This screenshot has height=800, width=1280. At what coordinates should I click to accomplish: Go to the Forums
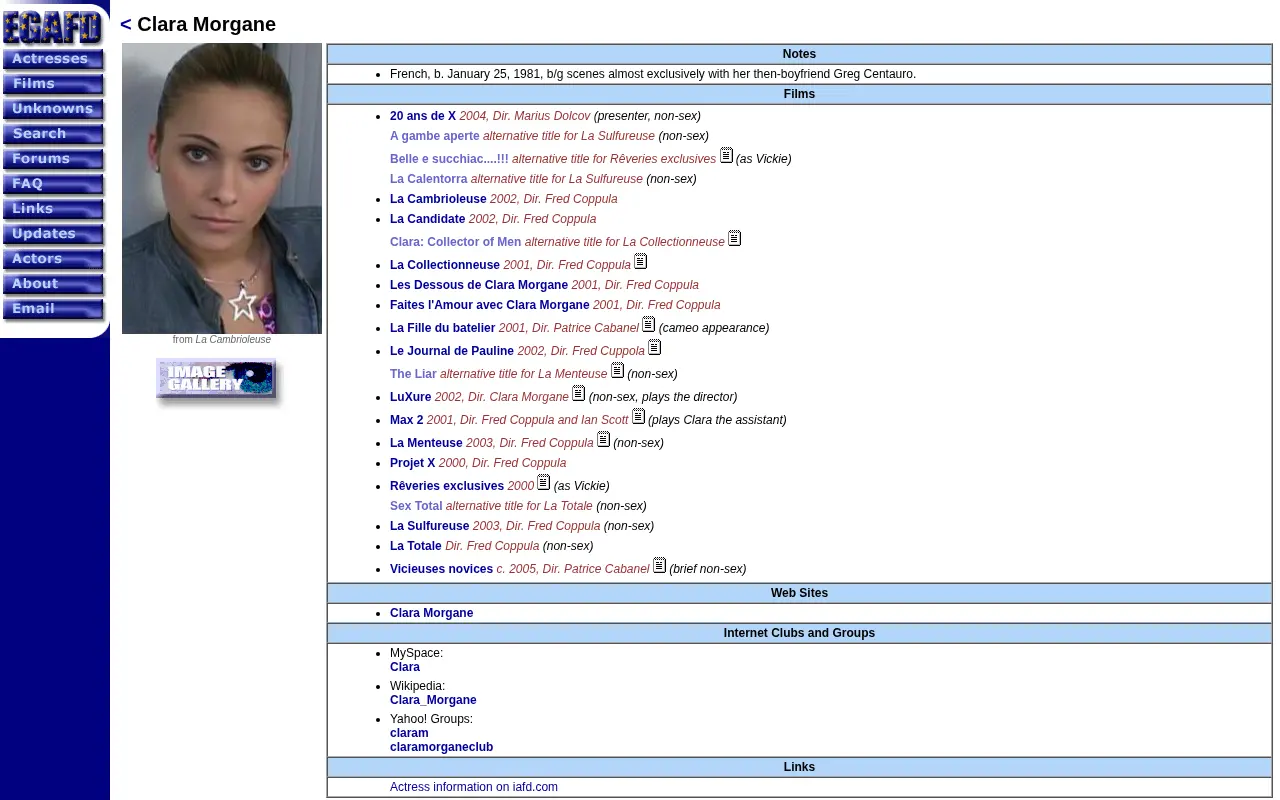pyautogui.click(x=53, y=160)
